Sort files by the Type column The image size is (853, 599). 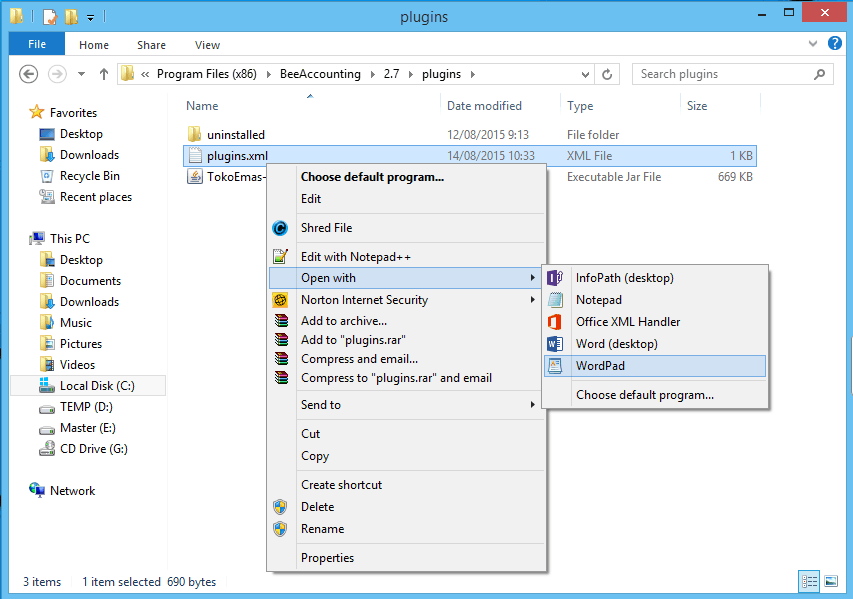click(580, 106)
